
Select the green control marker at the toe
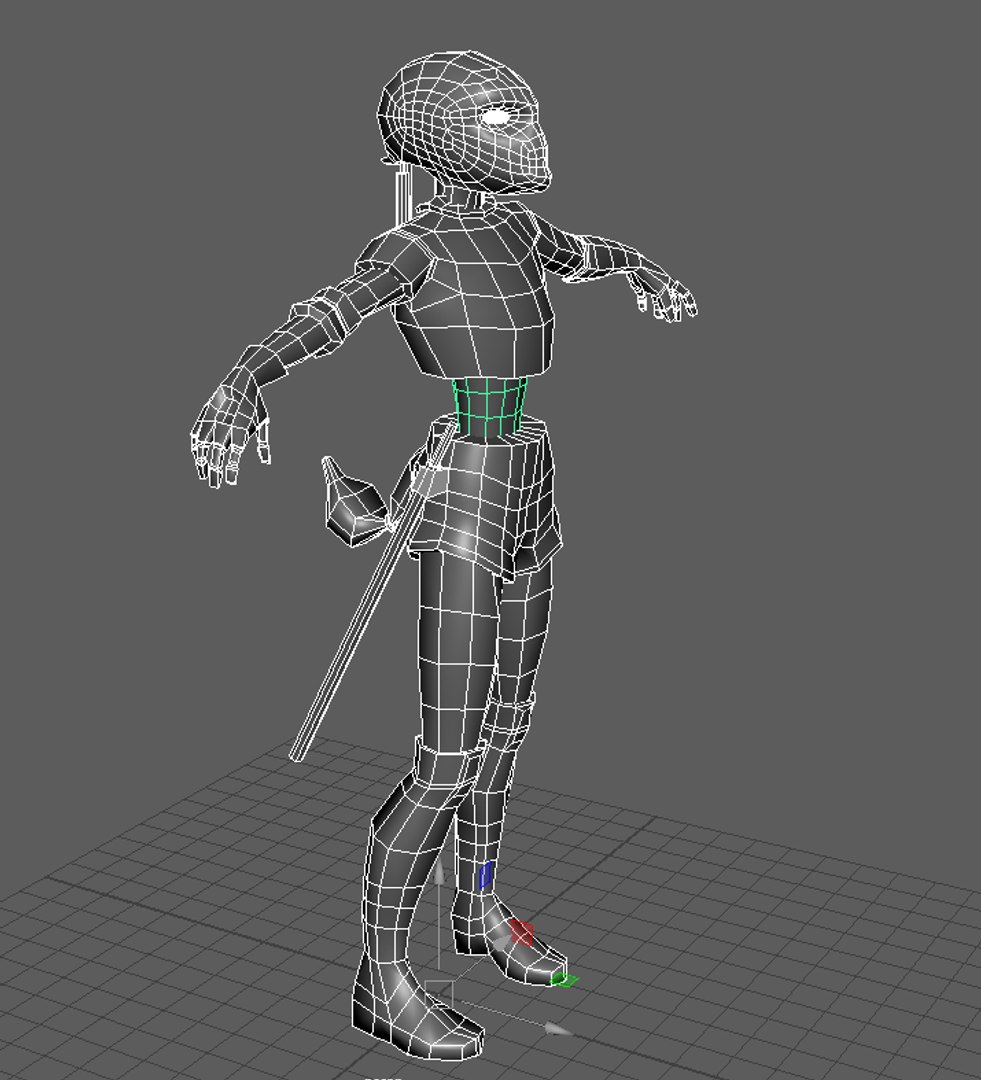tap(564, 979)
